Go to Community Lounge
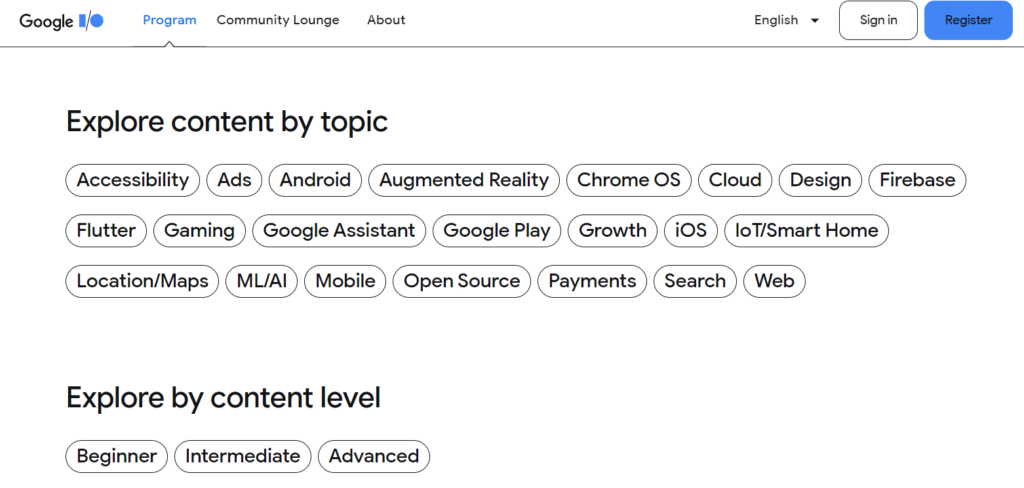1024x488 pixels. (x=278, y=20)
